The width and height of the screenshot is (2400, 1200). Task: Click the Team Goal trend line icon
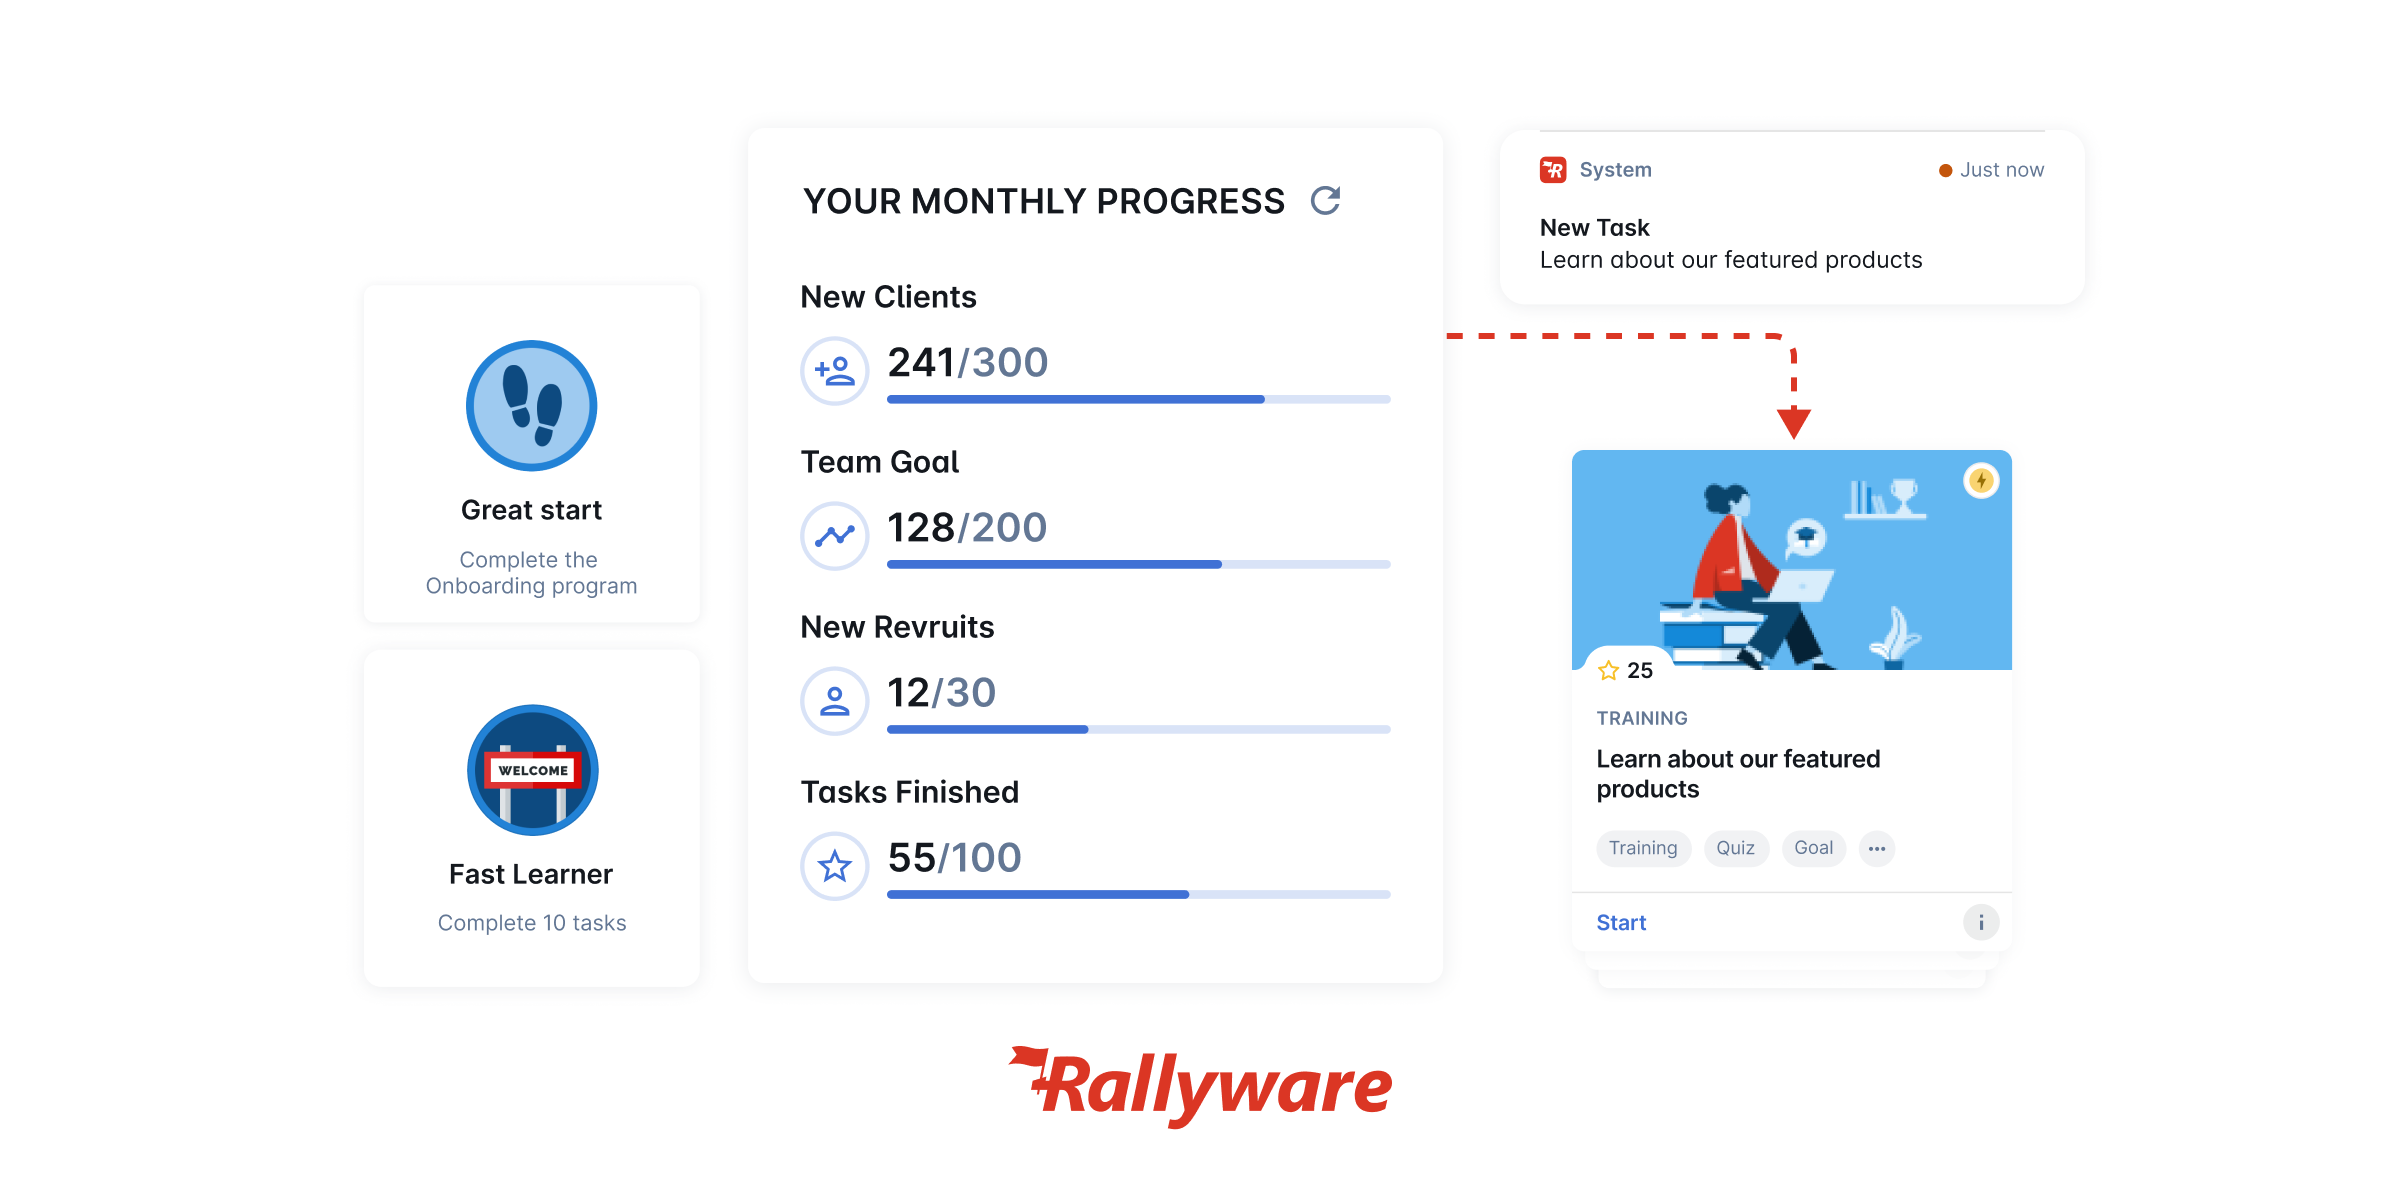[x=834, y=536]
